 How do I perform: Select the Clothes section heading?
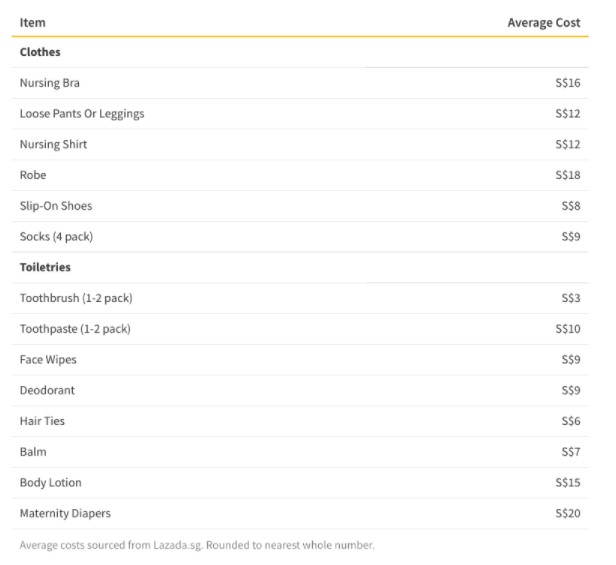(40, 52)
